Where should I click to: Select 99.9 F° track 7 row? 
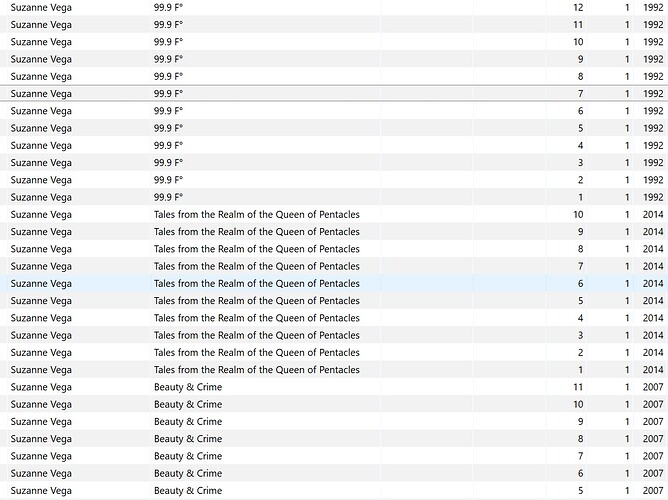tap(334, 93)
